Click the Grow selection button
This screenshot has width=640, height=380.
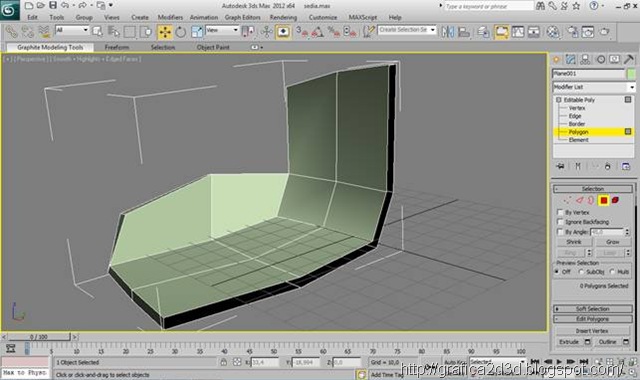pos(612,242)
